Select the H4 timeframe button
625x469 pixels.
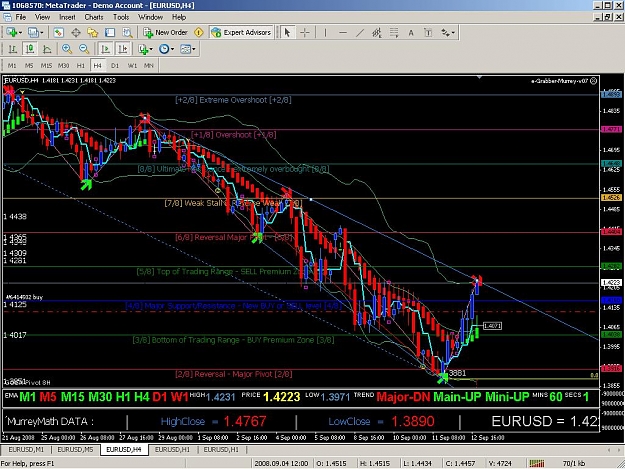[x=98, y=65]
